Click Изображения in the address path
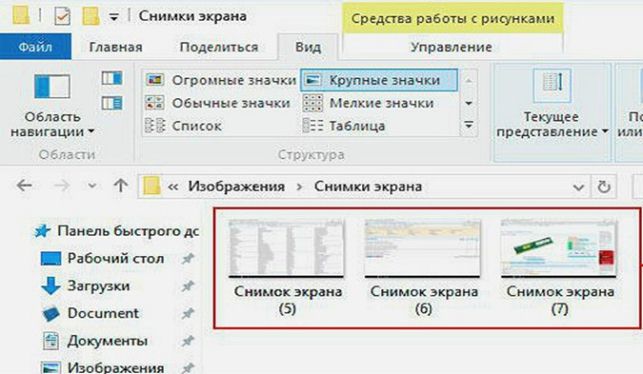This screenshot has height=374, width=643. tap(236, 187)
